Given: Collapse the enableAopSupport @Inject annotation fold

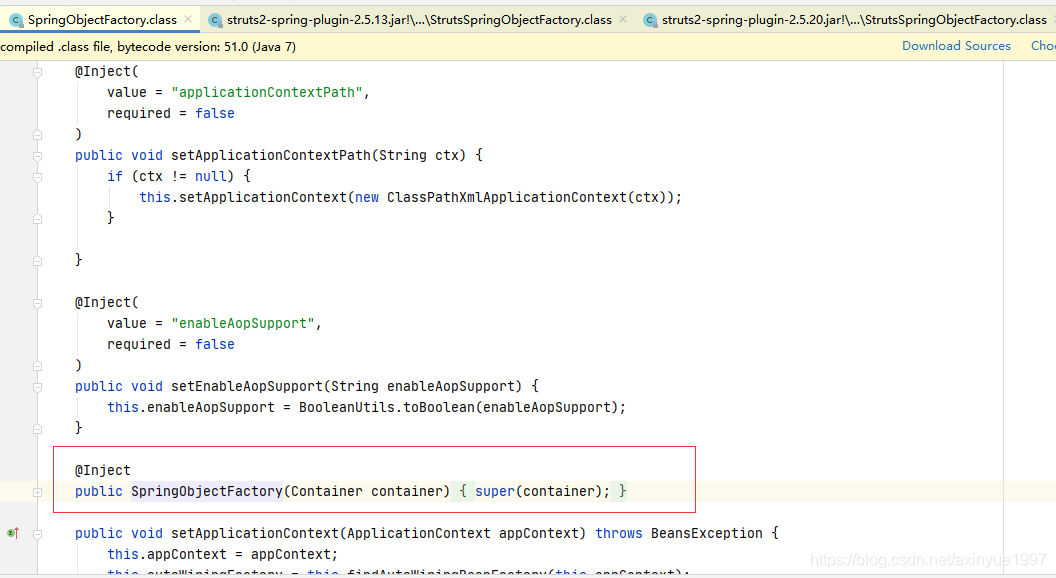Looking at the screenshot, I should point(36,302).
